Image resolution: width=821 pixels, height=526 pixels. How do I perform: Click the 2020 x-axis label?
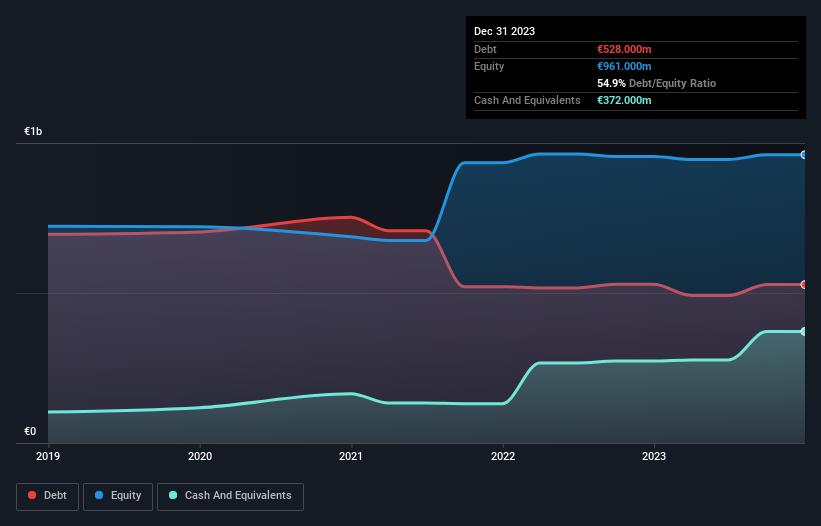[200, 456]
